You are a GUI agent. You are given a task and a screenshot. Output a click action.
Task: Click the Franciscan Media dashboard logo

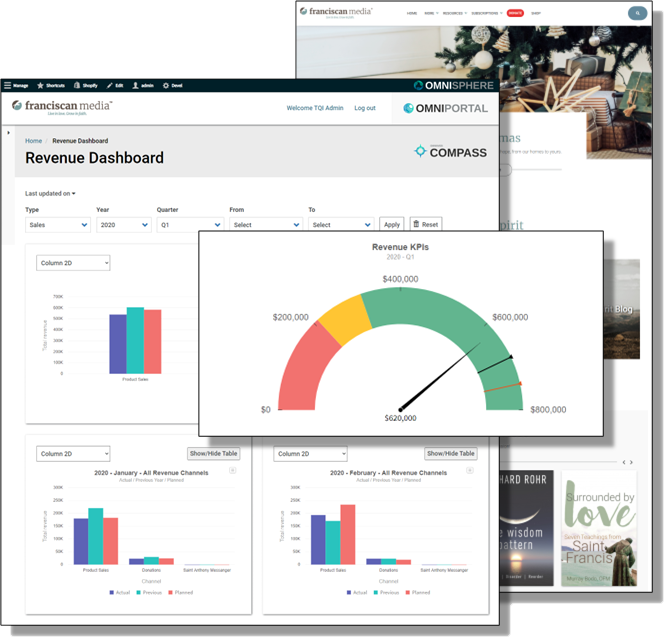pos(62,107)
